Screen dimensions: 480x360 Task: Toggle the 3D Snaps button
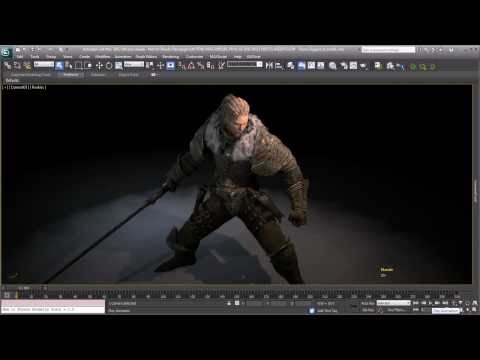point(181,66)
